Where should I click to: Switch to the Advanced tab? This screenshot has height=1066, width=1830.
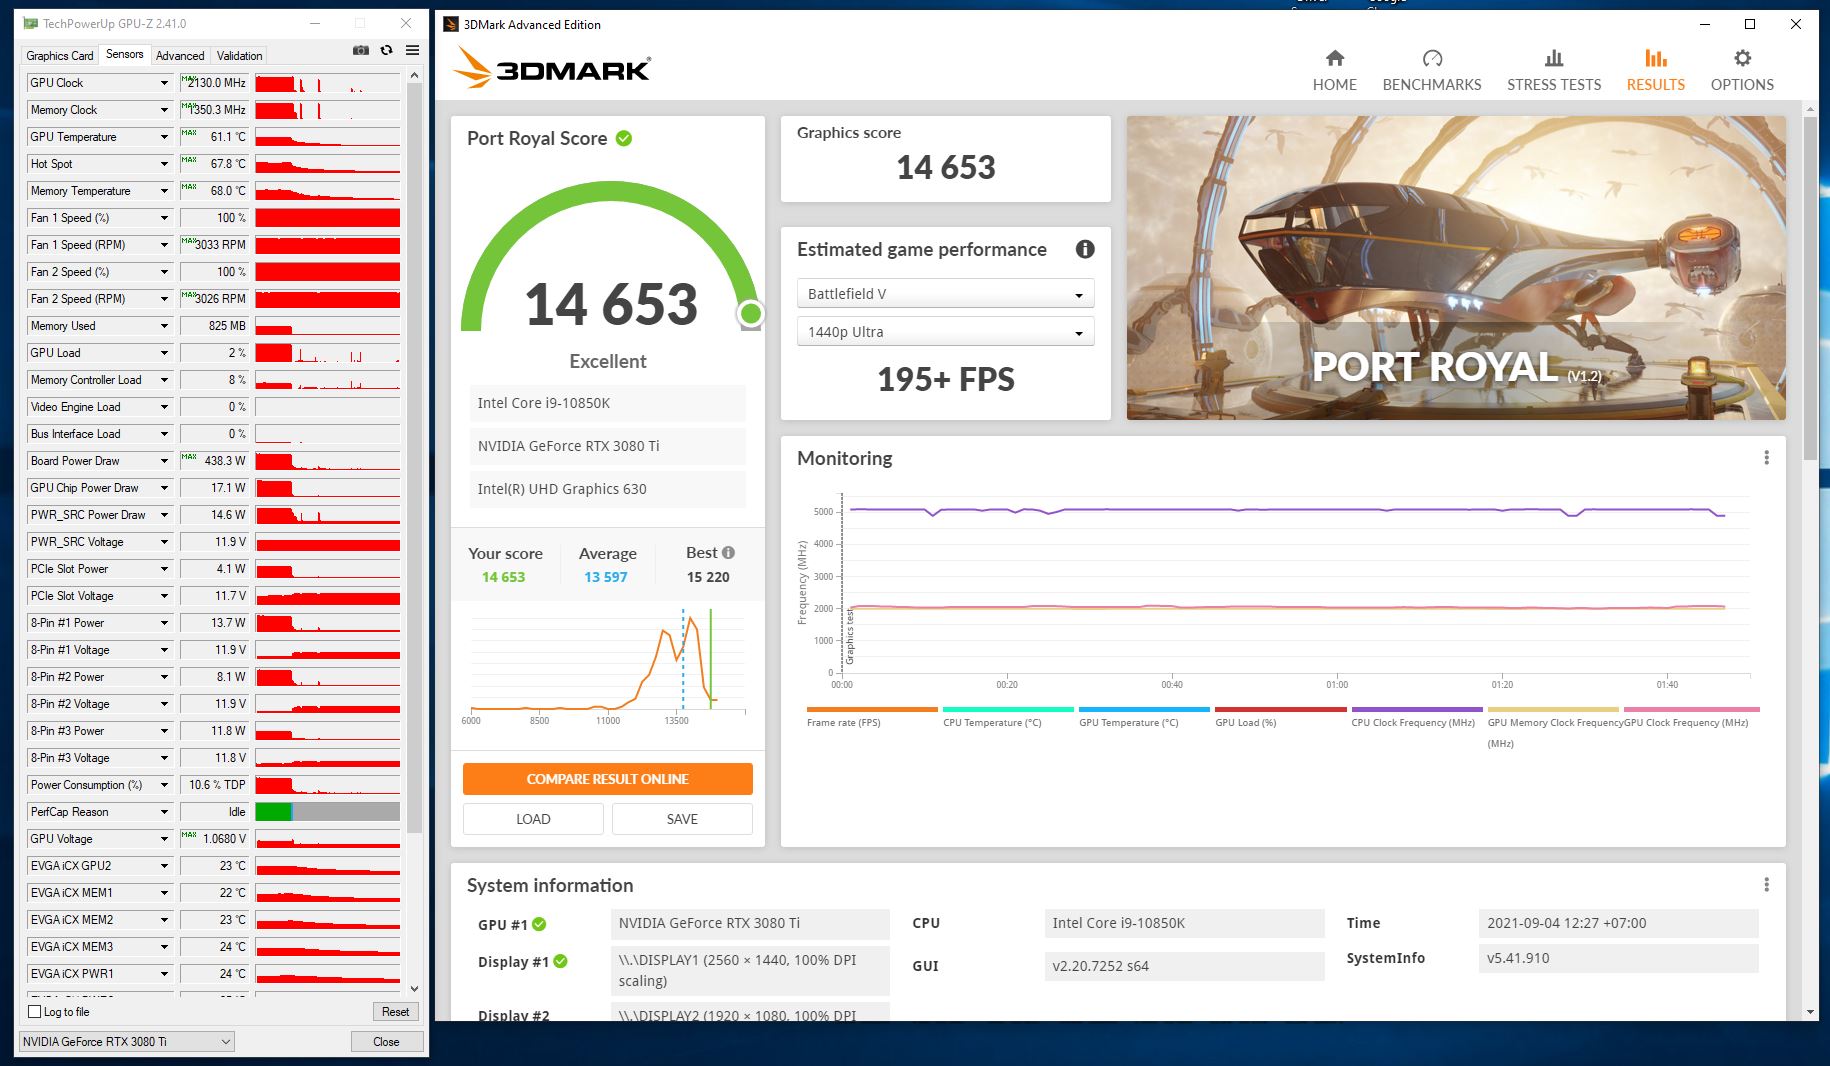point(180,56)
